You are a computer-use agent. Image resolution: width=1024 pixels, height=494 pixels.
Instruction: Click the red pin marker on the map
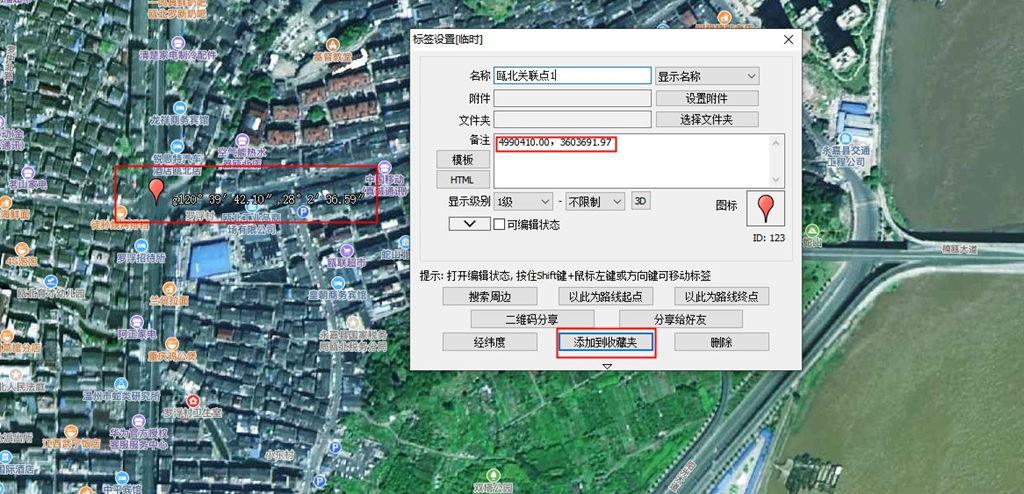(157, 191)
